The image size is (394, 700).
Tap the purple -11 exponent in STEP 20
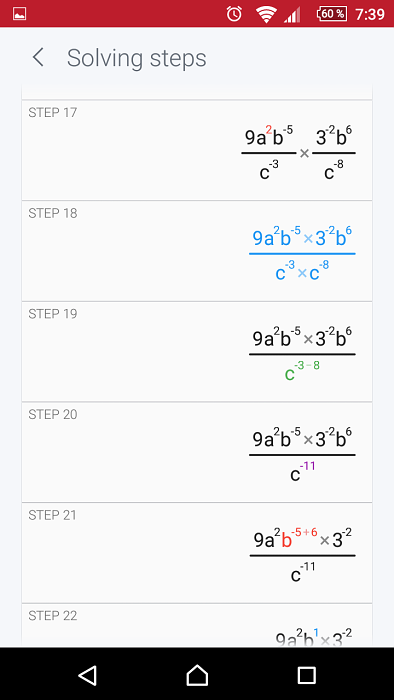click(308, 467)
